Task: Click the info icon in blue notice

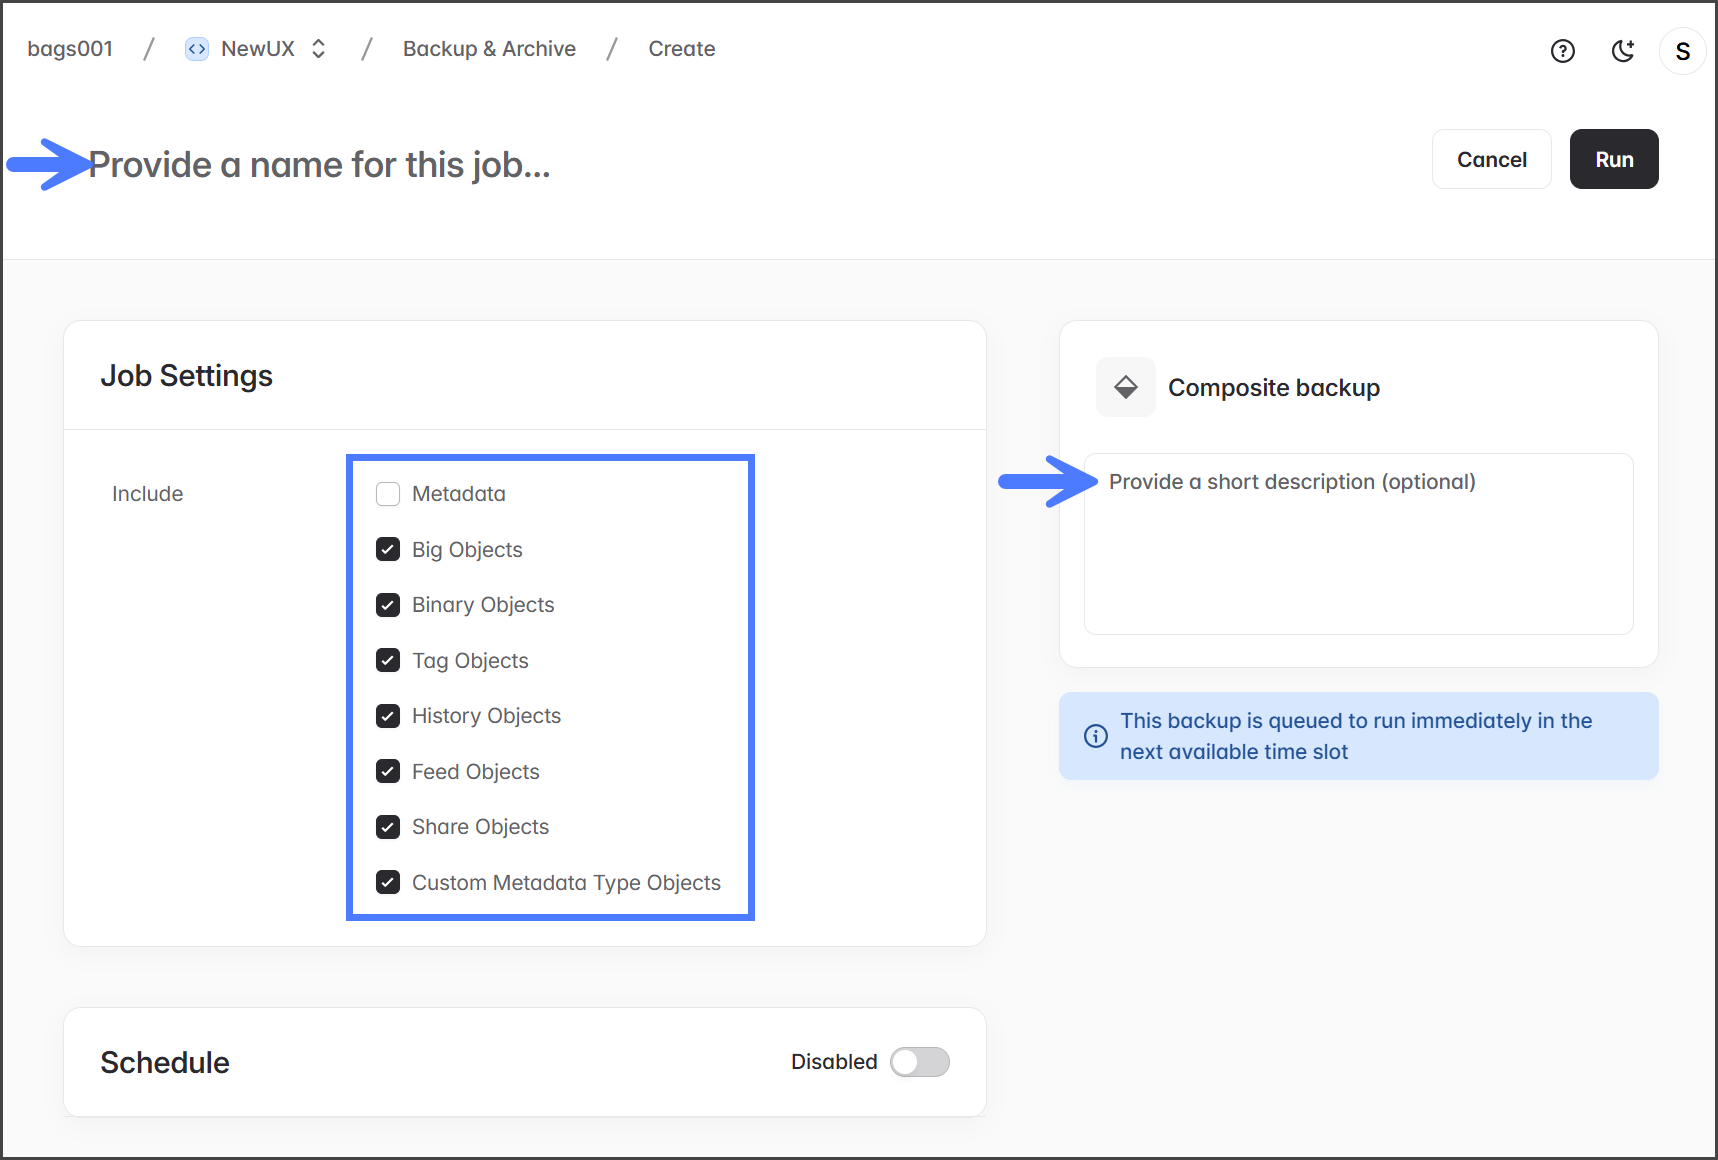Action: [1096, 736]
